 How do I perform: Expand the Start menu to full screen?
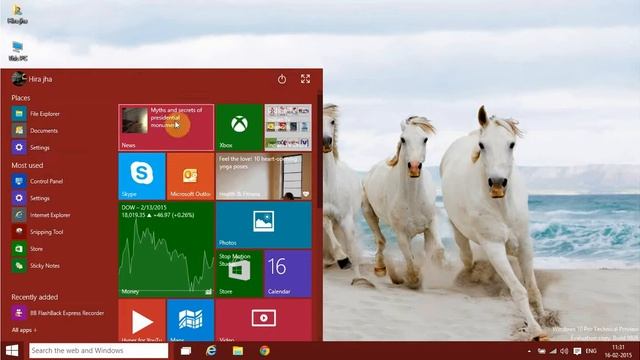coord(305,79)
